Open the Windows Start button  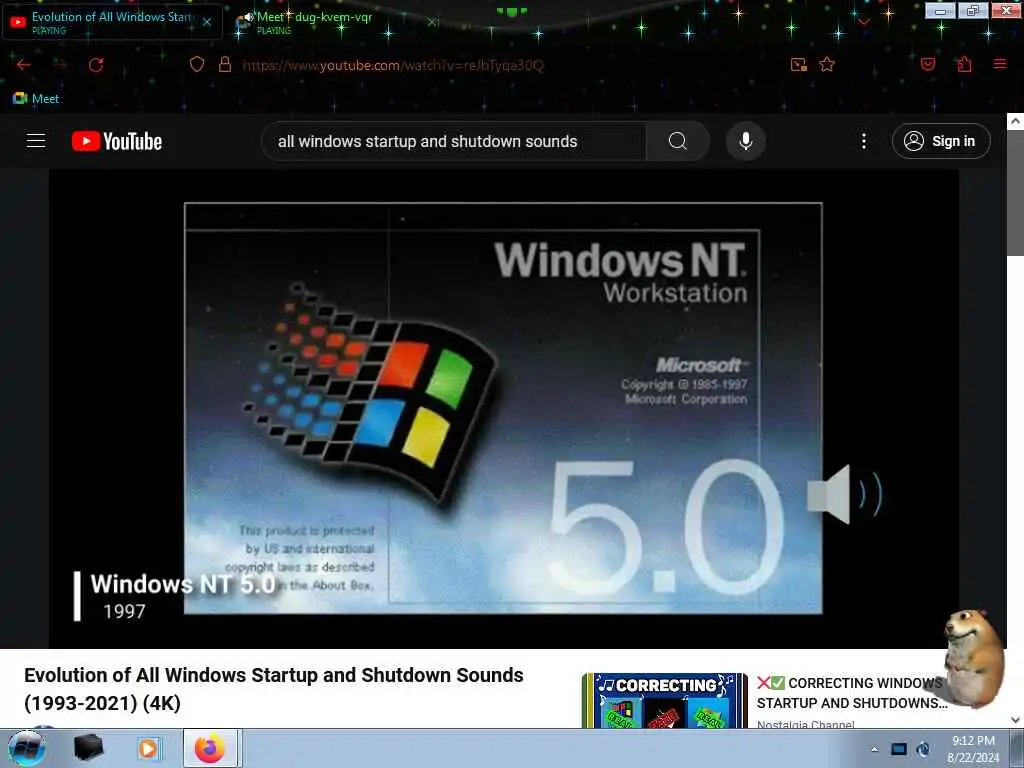coord(27,748)
